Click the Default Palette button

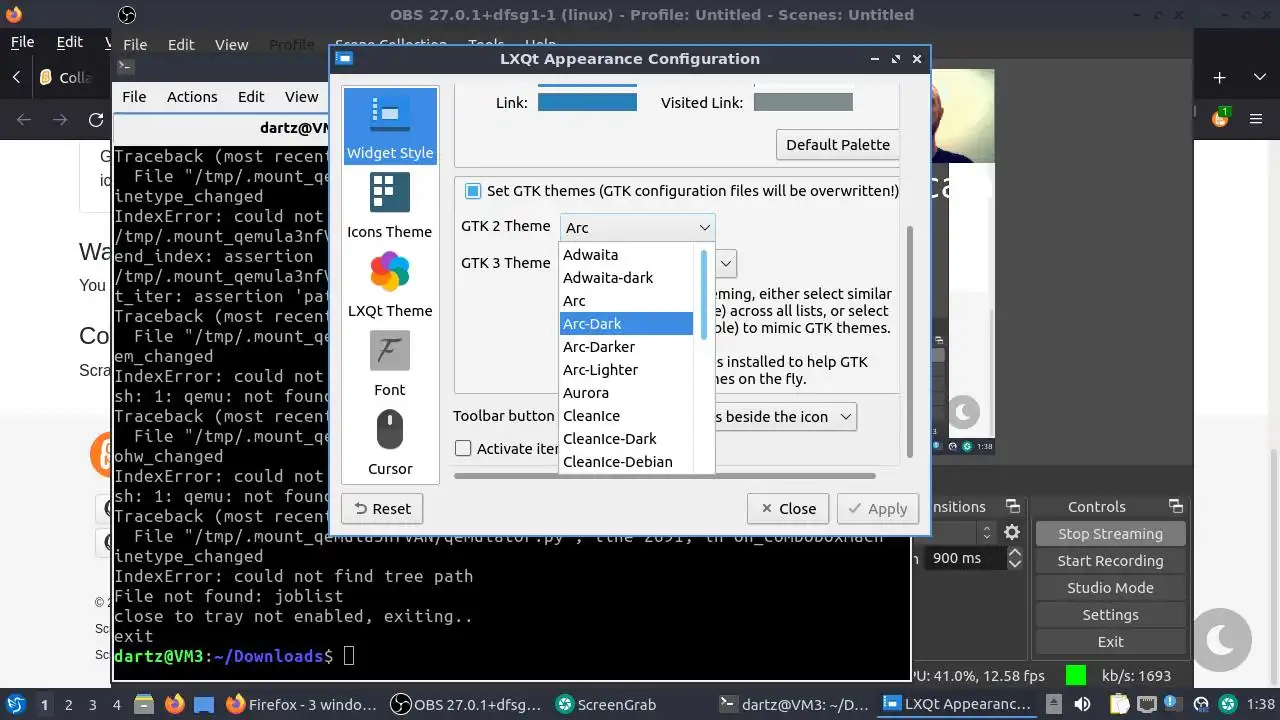click(837, 144)
